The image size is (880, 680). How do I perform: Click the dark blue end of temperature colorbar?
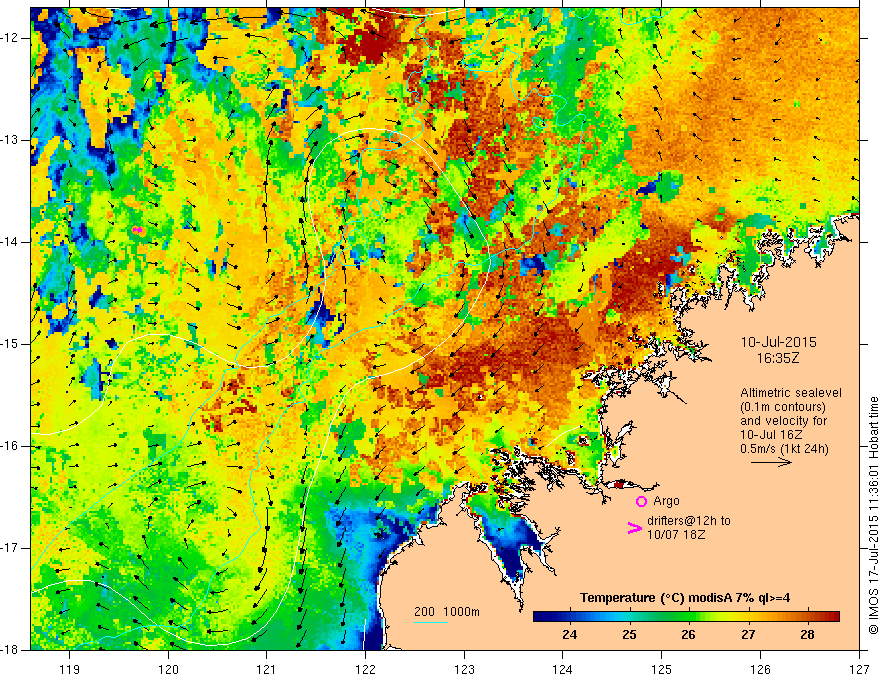[x=542, y=616]
